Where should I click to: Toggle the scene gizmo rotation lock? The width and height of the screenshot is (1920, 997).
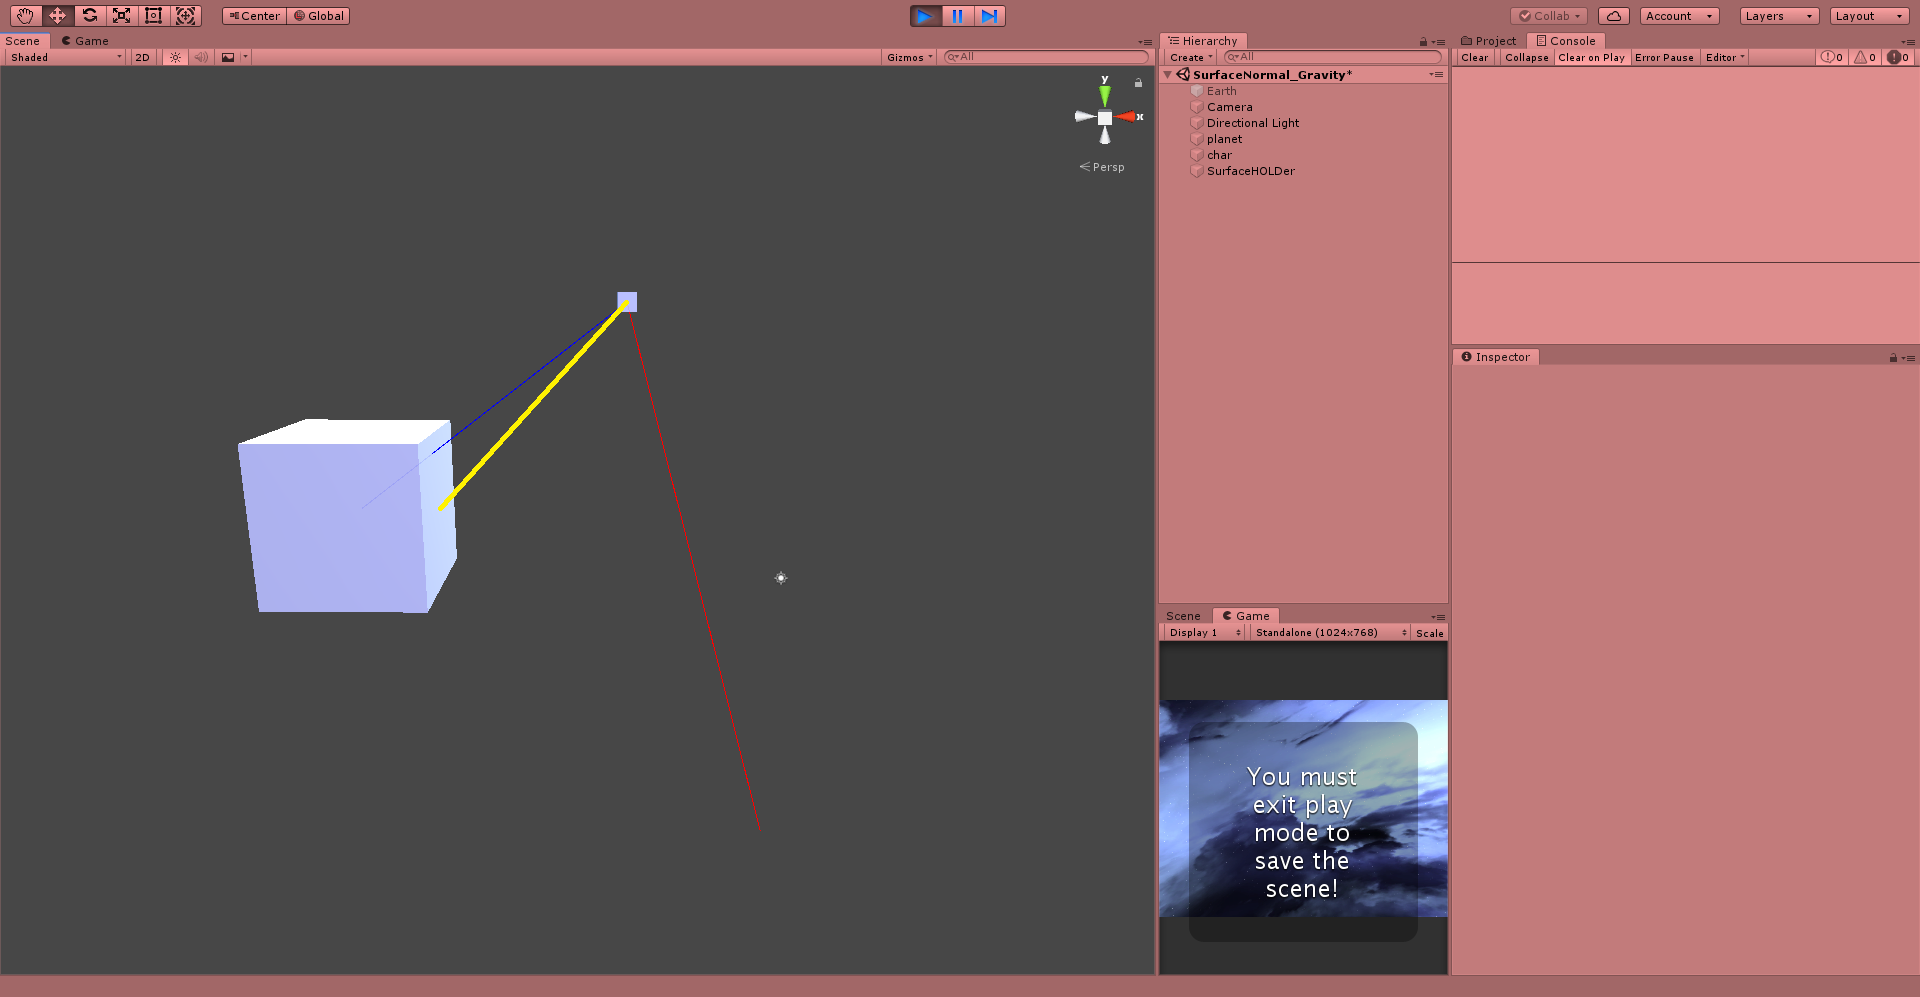point(1138,83)
